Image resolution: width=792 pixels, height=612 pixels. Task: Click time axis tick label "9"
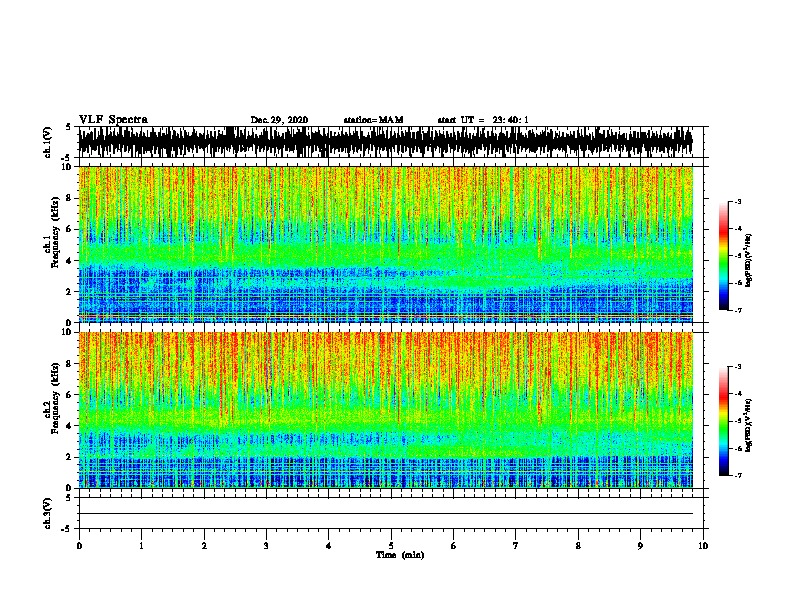(640, 546)
